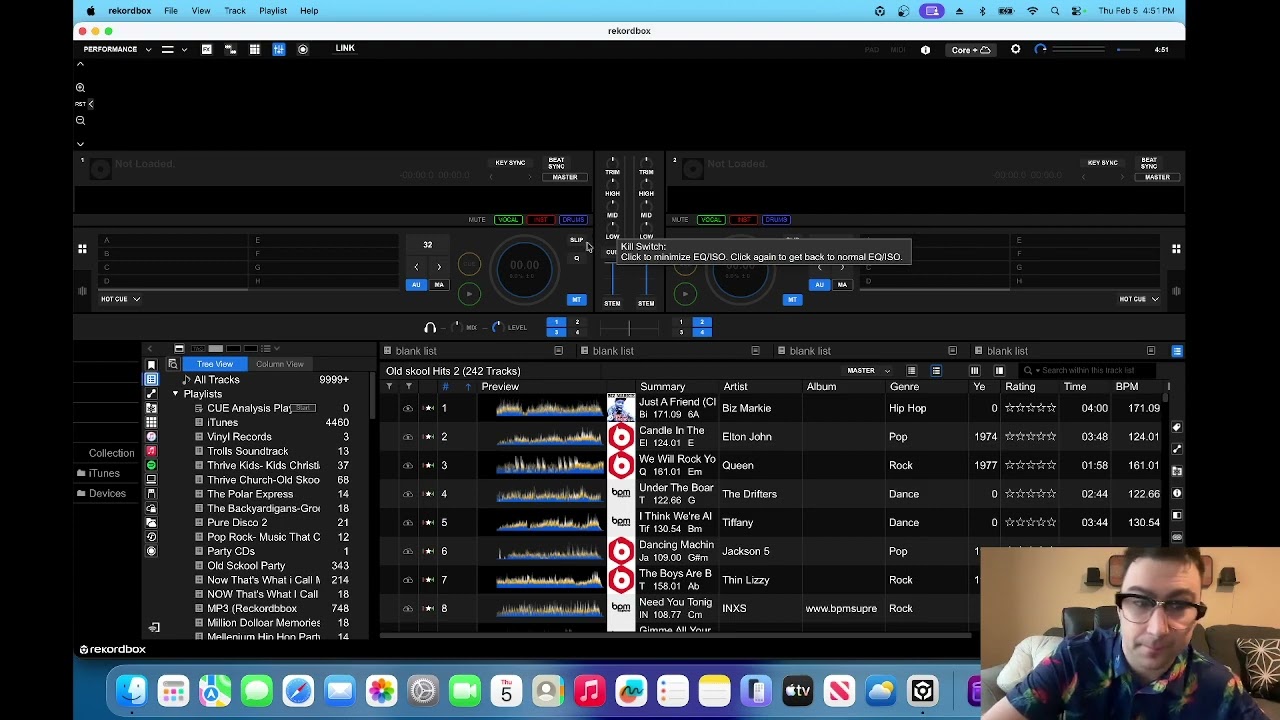This screenshot has height=720, width=1280.
Task: Open the pad grid view on deck 1
Action: pyautogui.click(x=82, y=249)
